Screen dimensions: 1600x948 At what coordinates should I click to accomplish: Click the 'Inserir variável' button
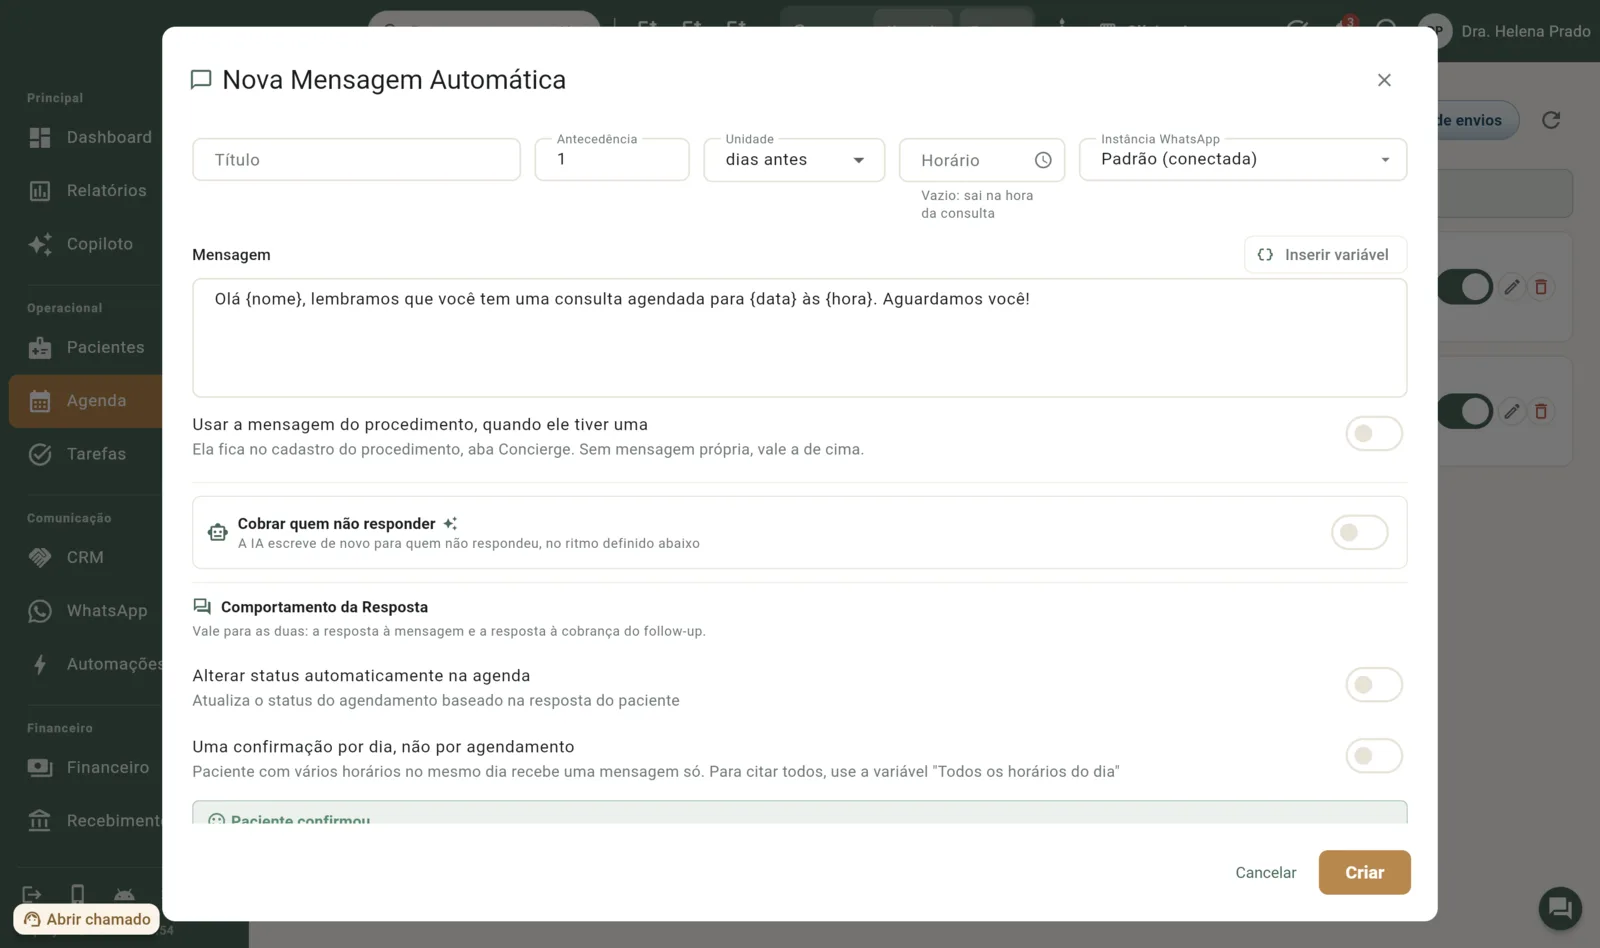1325,255
